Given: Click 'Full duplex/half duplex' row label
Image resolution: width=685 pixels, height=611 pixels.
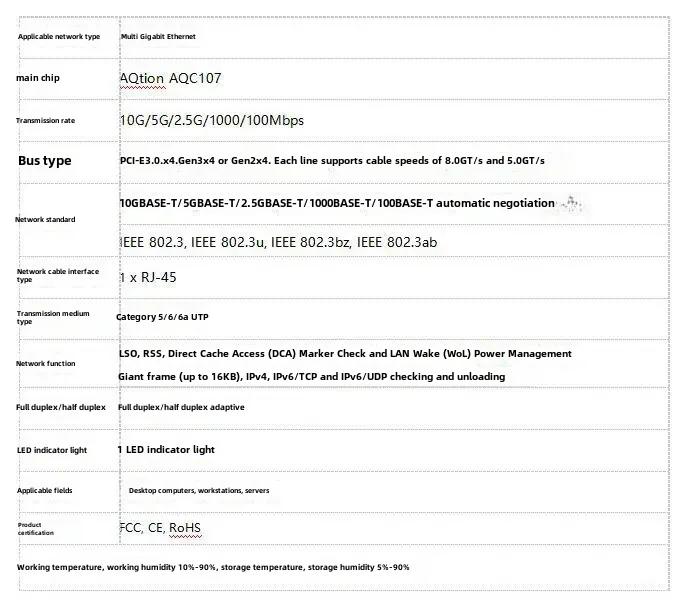Looking at the screenshot, I should click(61, 407).
